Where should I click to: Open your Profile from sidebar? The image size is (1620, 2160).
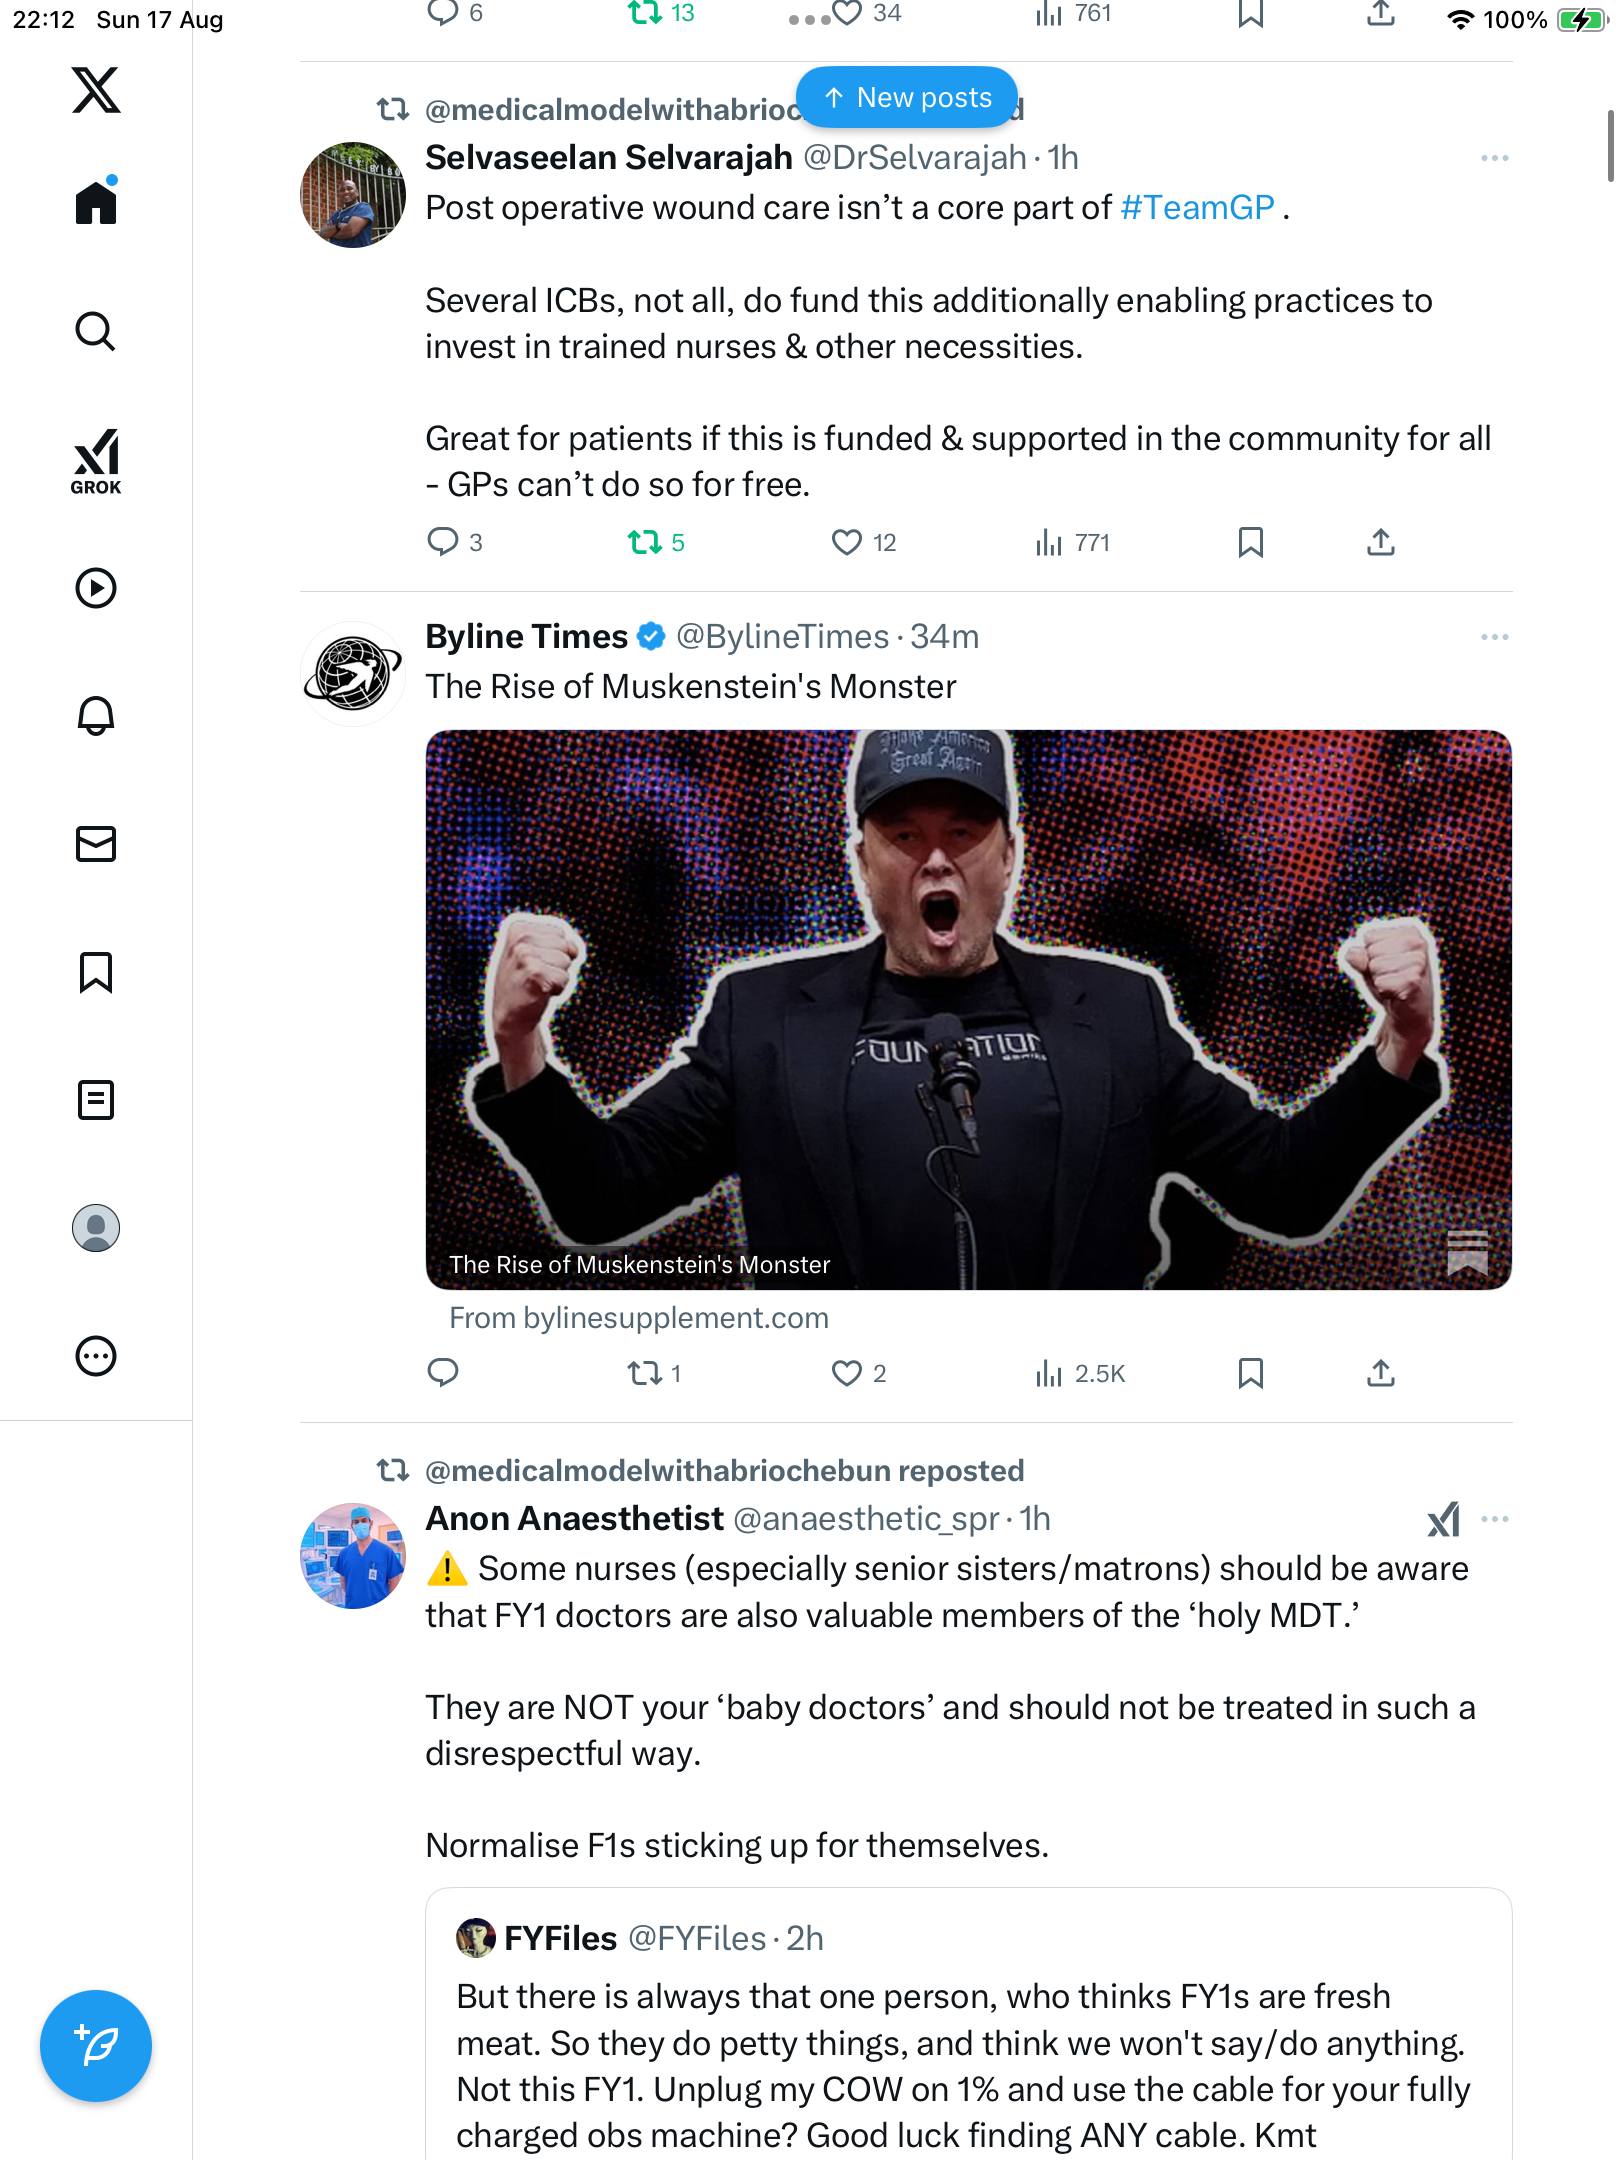[96, 1228]
